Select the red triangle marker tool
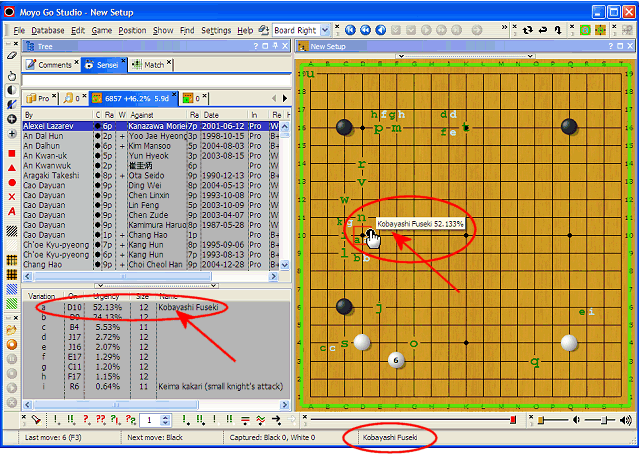Image resolution: width=639 pixels, height=454 pixels. (12, 168)
